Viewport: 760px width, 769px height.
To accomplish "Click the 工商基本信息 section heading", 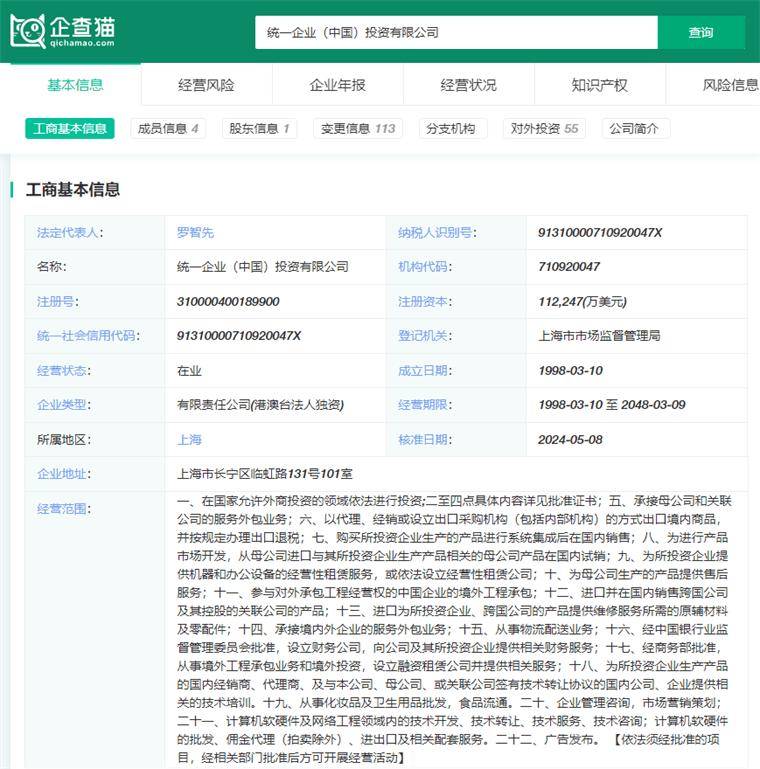I will pos(73,189).
